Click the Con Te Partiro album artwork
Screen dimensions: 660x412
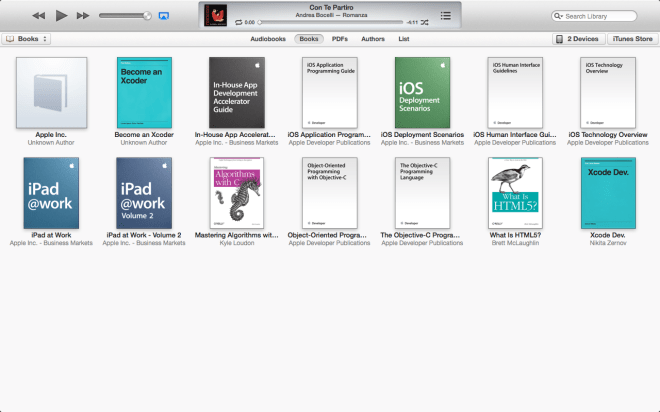pyautogui.click(x=214, y=15)
